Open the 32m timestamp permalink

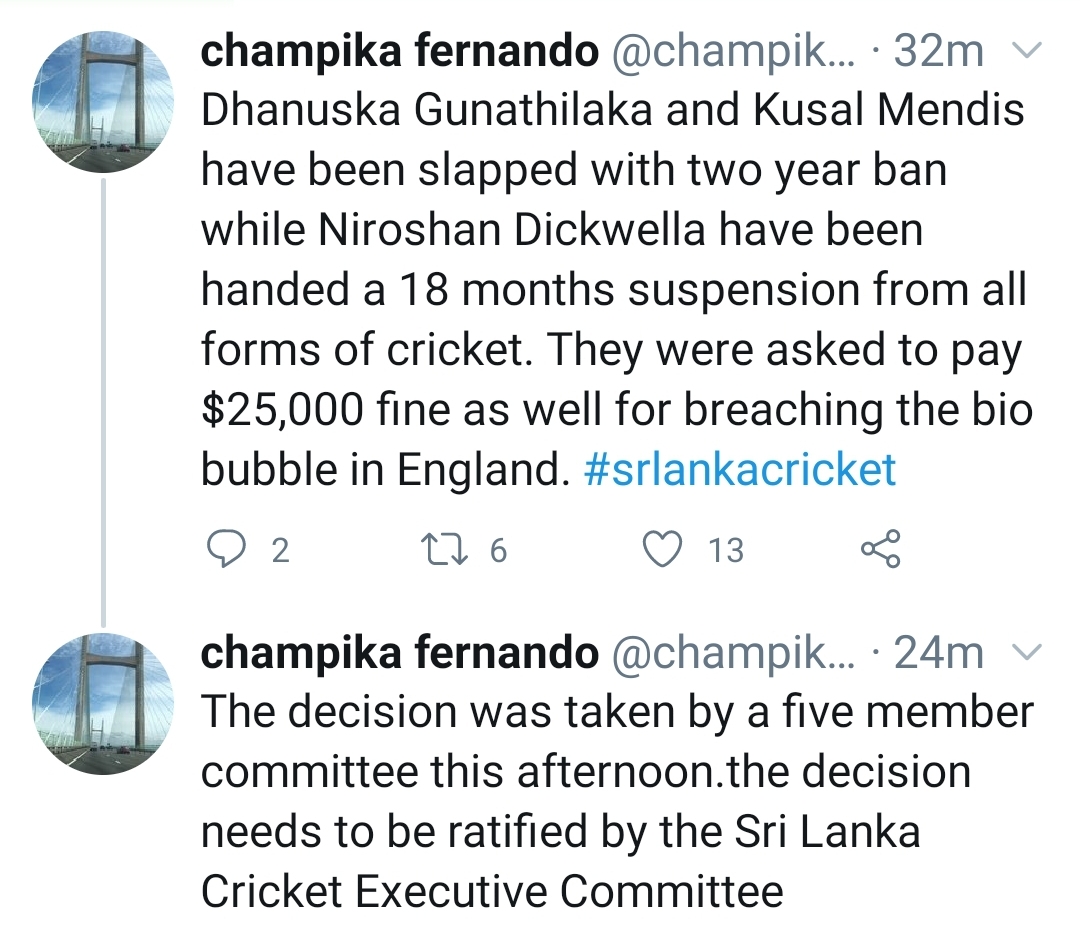[939, 51]
